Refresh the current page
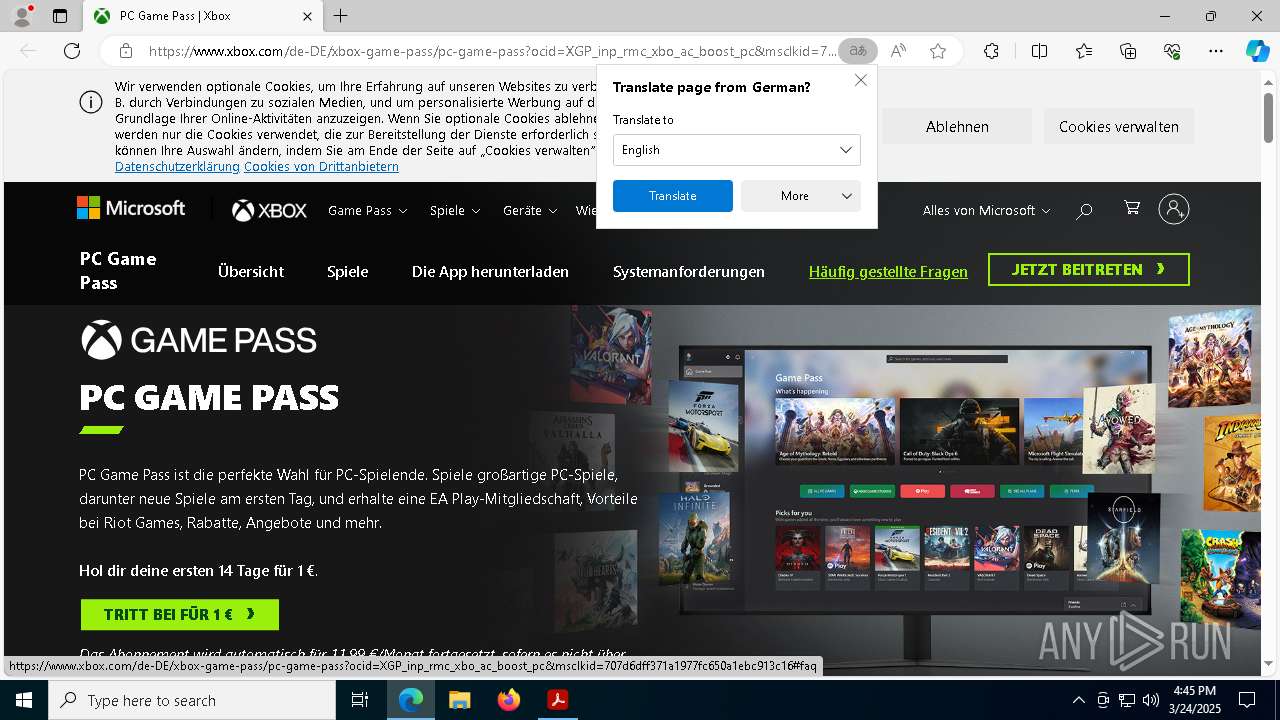The width and height of the screenshot is (1280, 720). pos(72,51)
